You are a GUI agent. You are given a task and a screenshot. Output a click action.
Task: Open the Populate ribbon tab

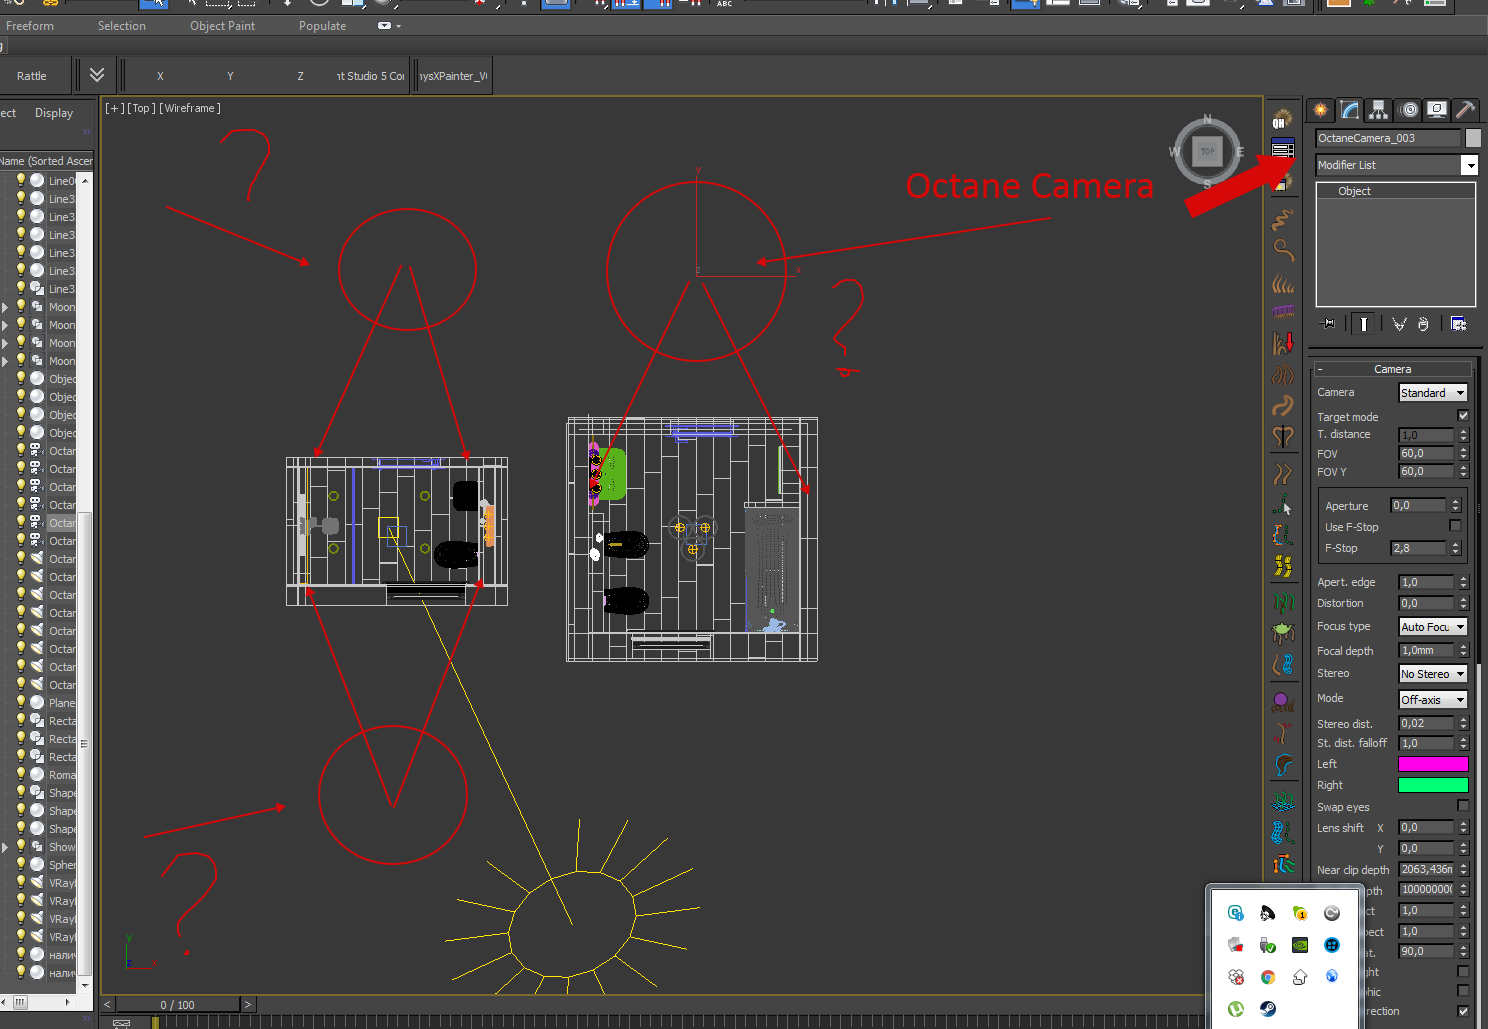click(x=322, y=26)
